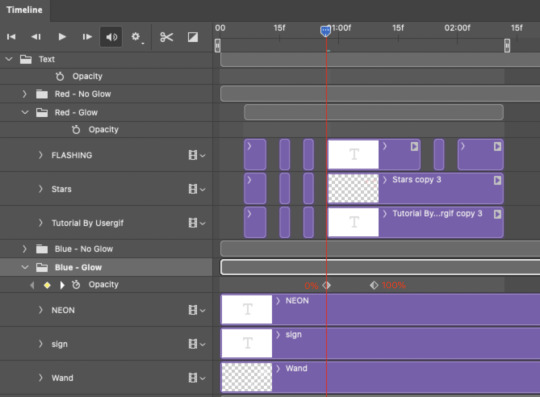Step back to the previous frame
The width and height of the screenshot is (540, 397).
[x=36, y=36]
